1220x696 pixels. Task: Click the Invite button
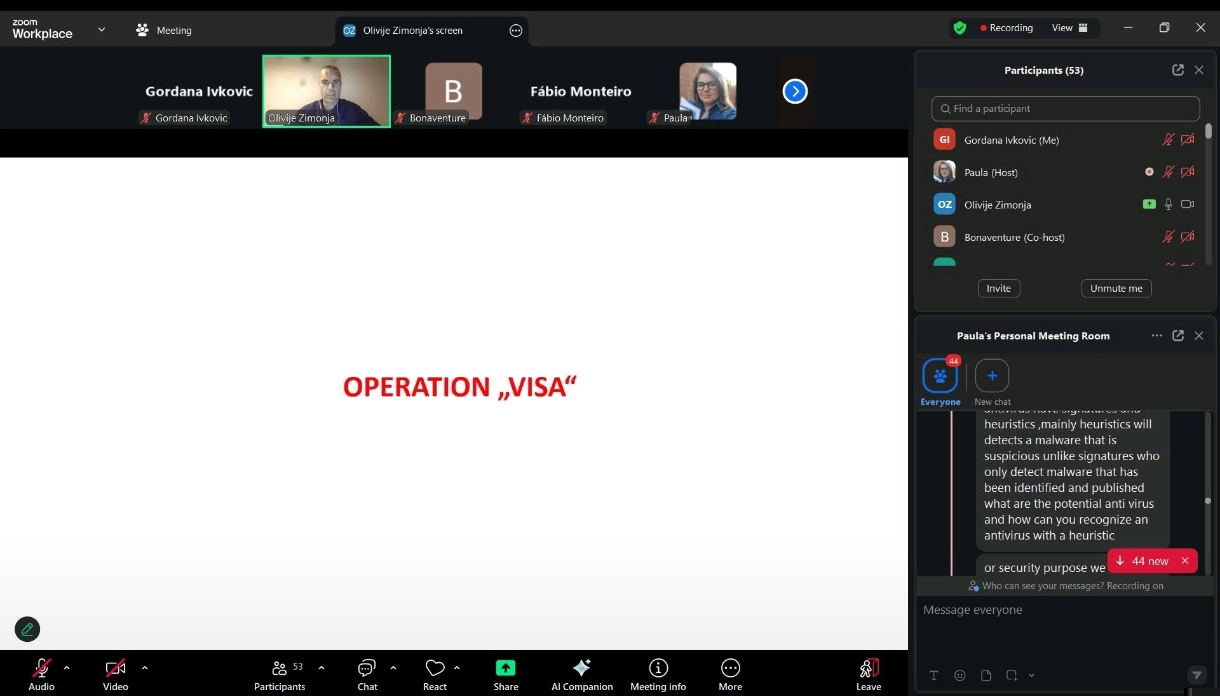click(998, 288)
